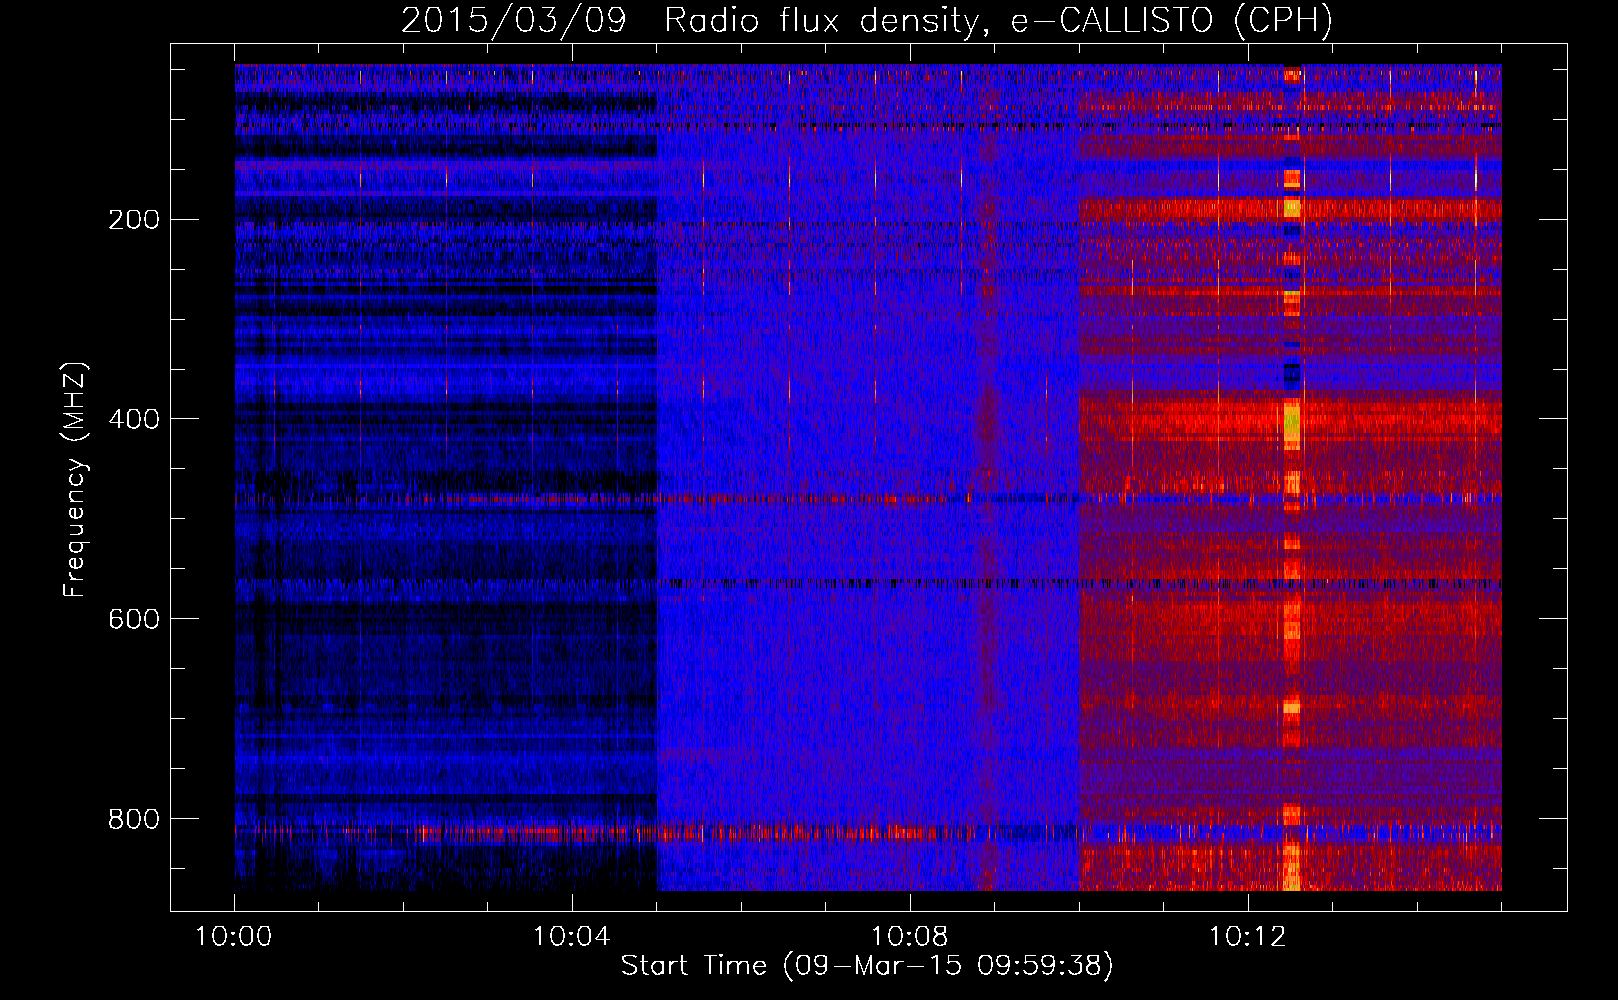Click the '800' frequency axis label
1618x1000 pixels.
[x=134, y=820]
